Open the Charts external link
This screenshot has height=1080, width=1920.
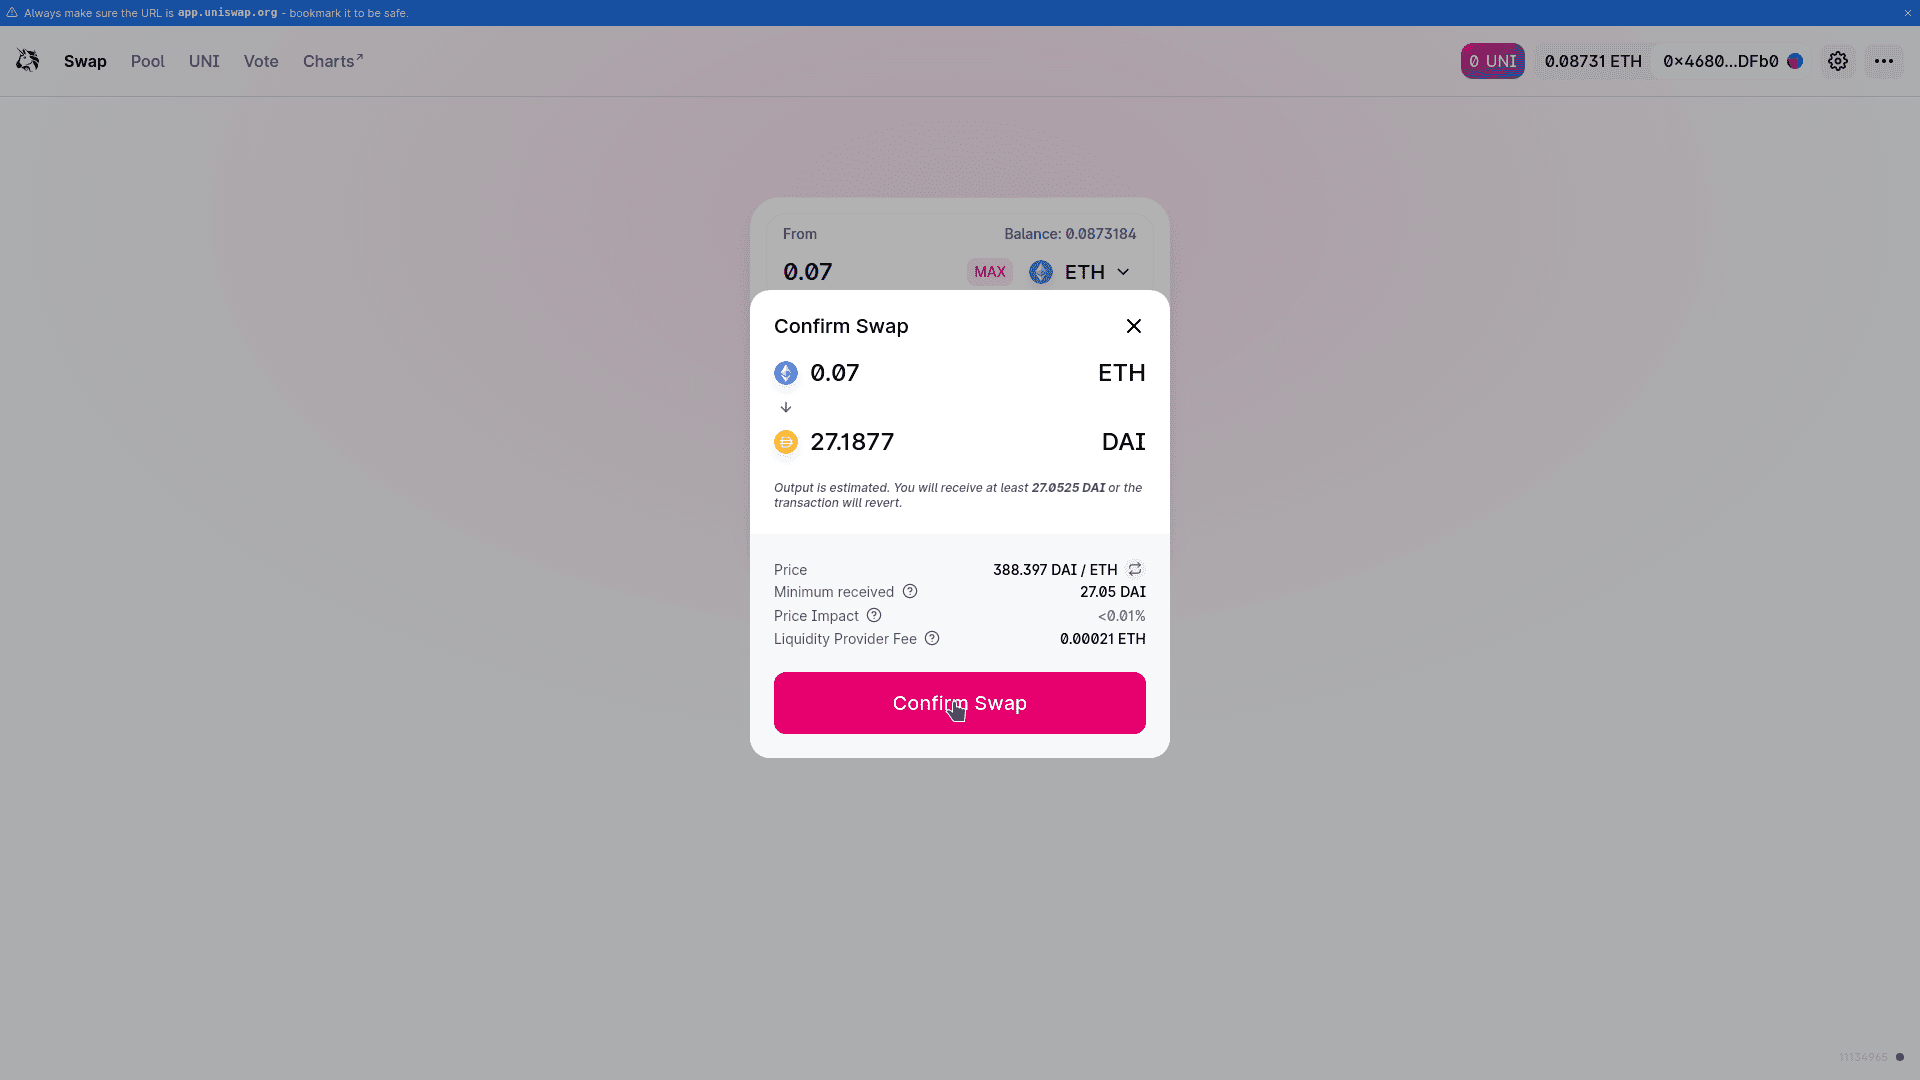click(x=333, y=61)
